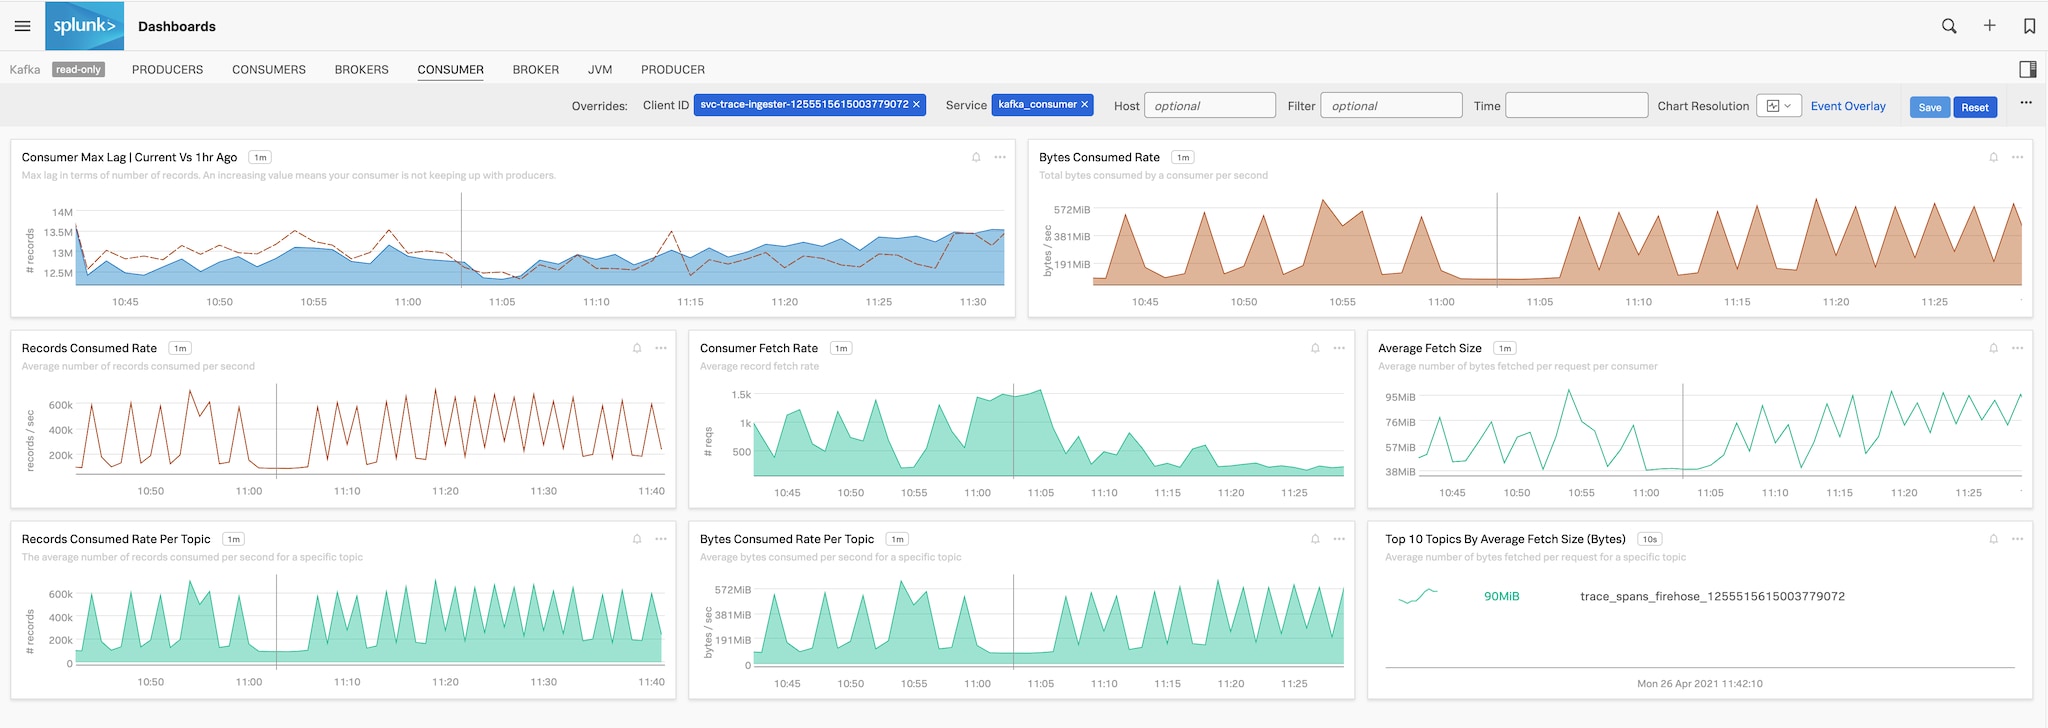Click the Reset button
The width and height of the screenshot is (2048, 728).
coord(1975,107)
